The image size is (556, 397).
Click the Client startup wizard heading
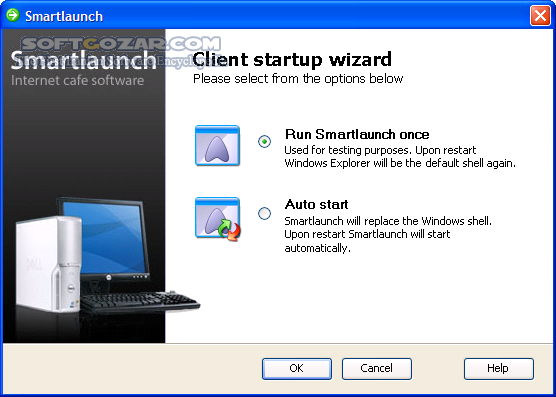tap(292, 59)
